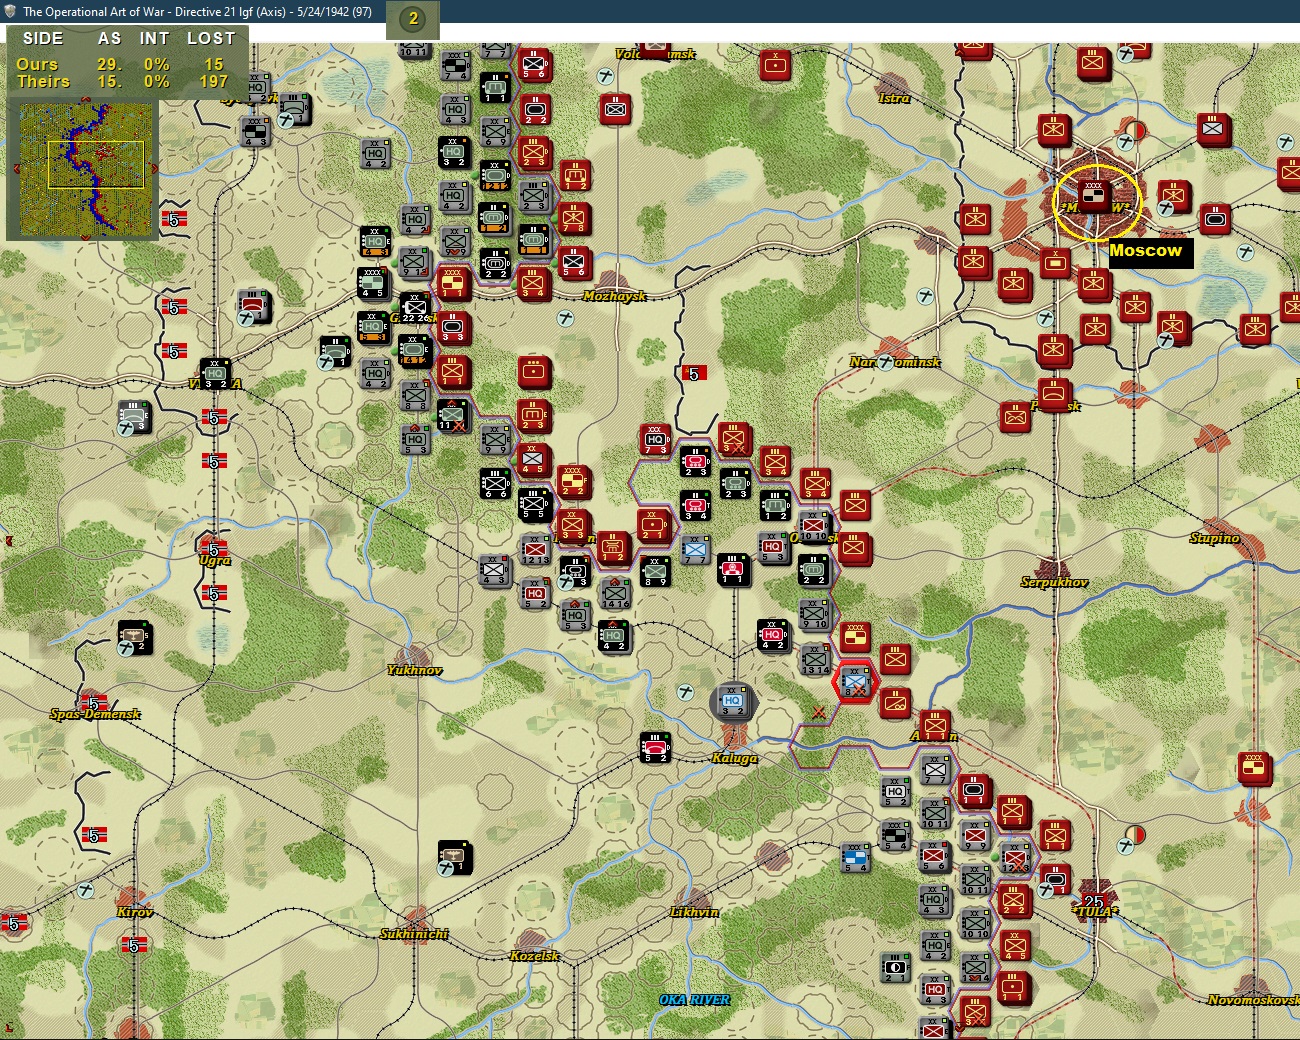The height and width of the screenshot is (1040, 1300).
Task: Click the red-white circle marker northeast of Moscow
Action: (x=1135, y=131)
